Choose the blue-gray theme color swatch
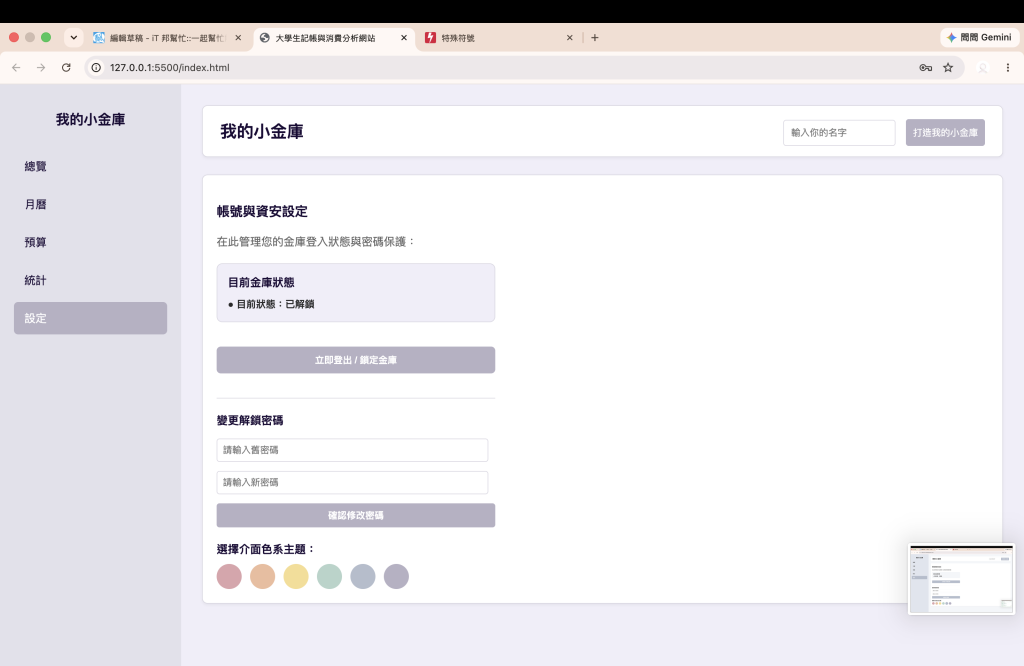The width and height of the screenshot is (1024, 666). (362, 577)
